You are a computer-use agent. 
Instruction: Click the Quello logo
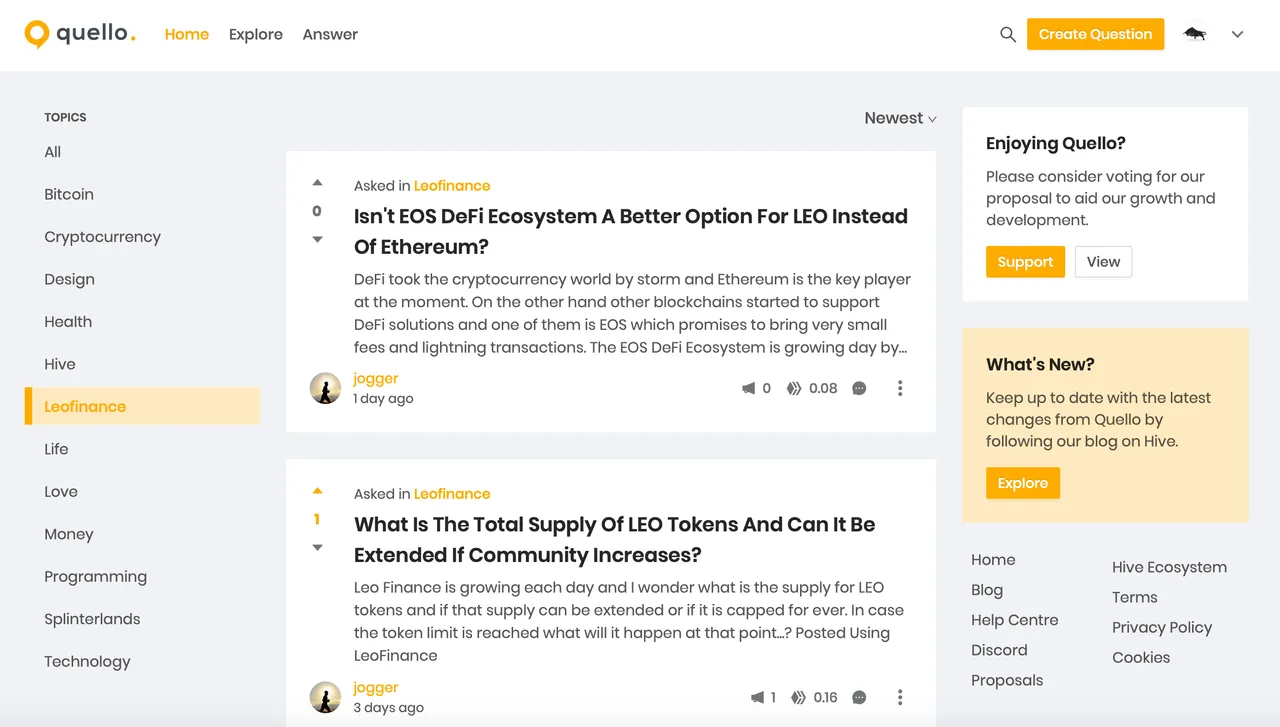pos(80,34)
